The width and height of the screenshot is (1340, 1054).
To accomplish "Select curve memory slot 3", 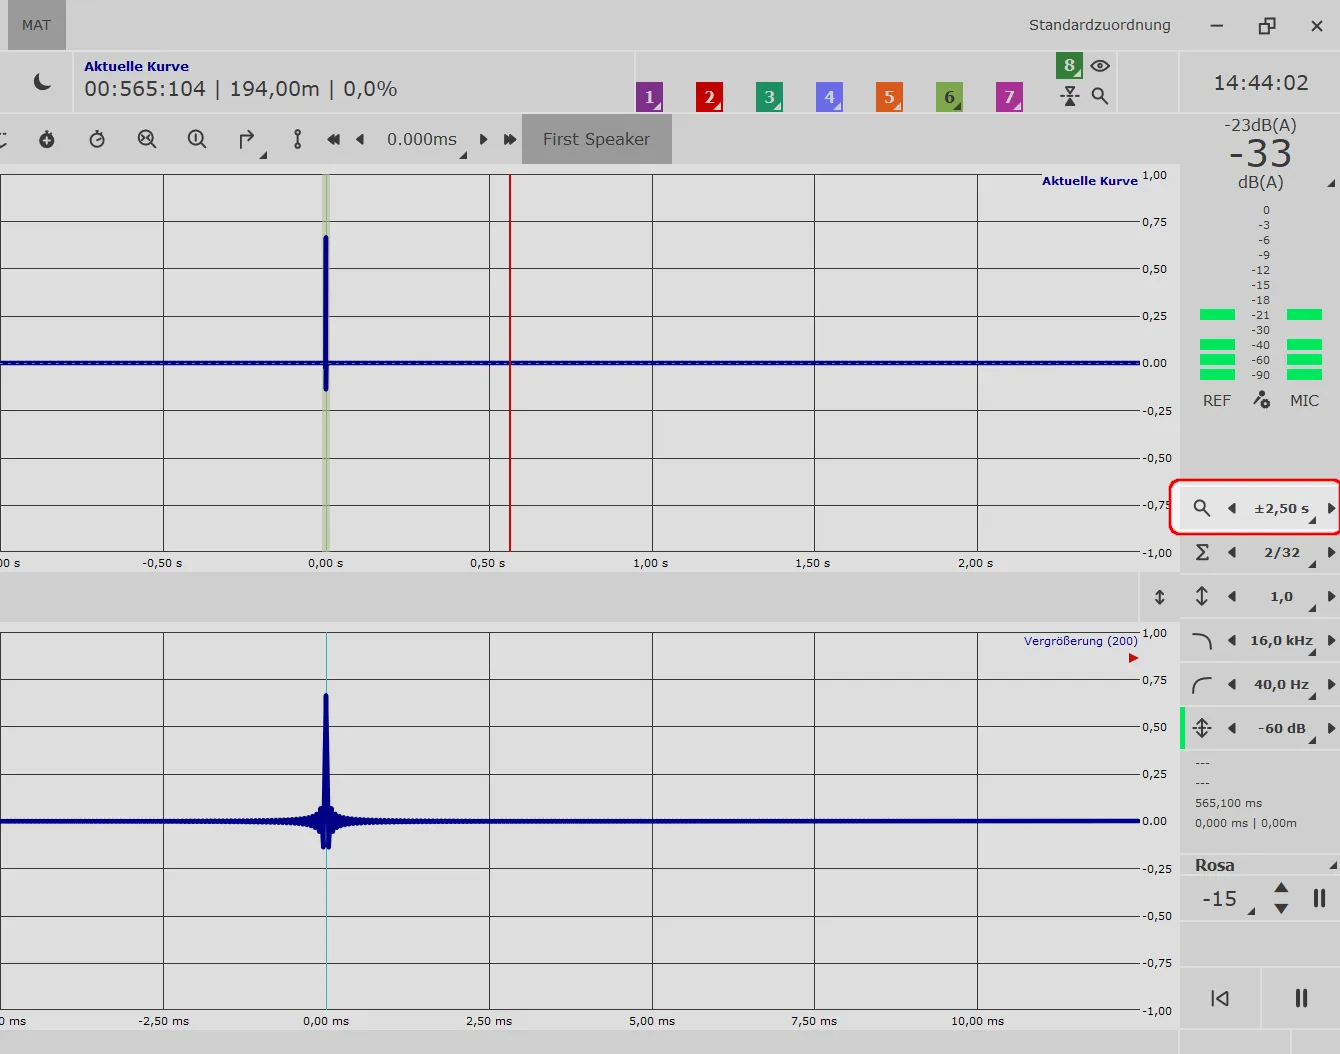I will coord(769,97).
